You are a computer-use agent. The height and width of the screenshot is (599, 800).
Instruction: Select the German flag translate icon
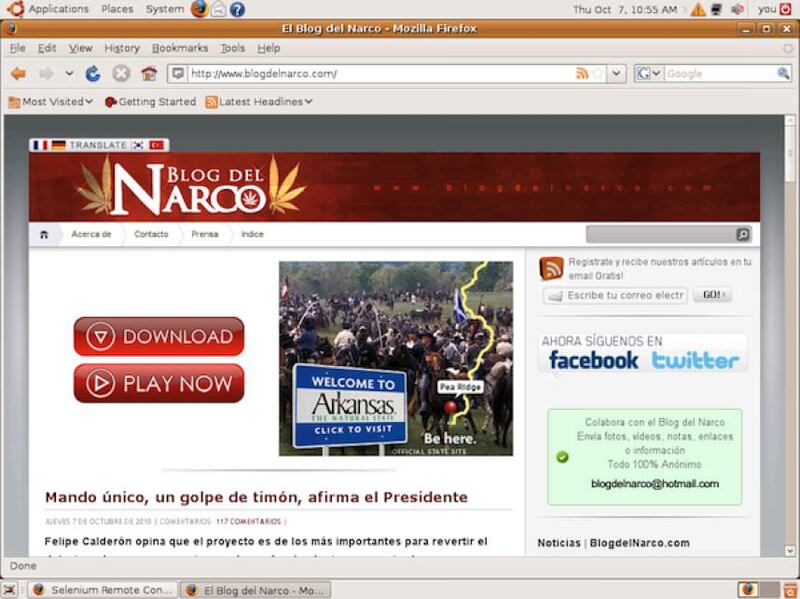pos(59,145)
